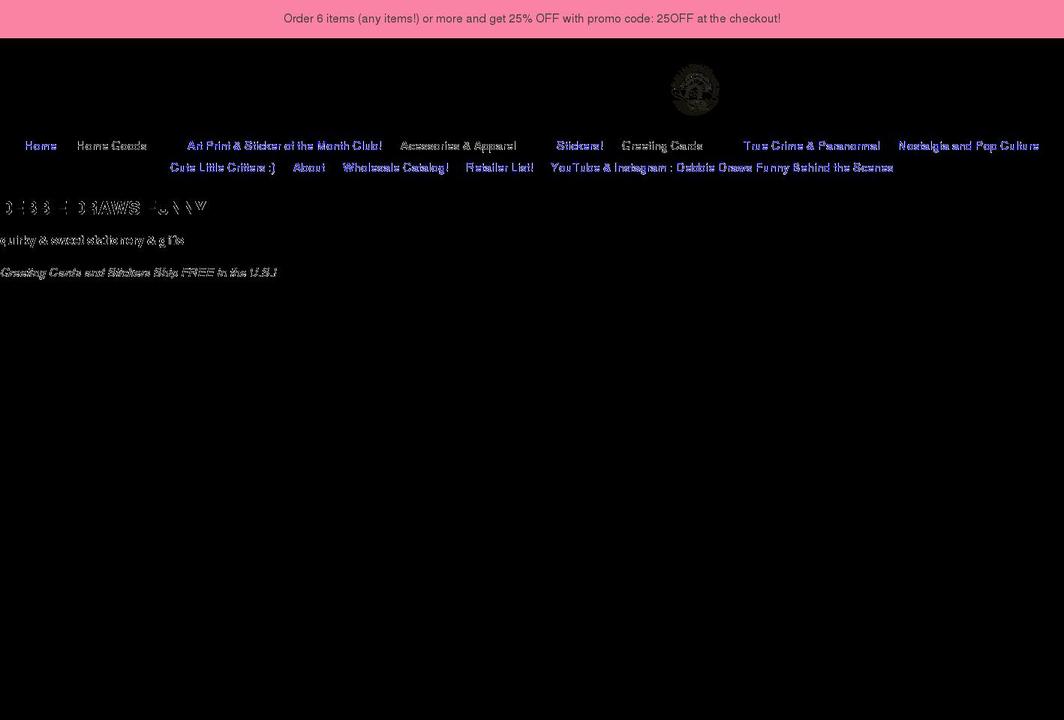Image resolution: width=1064 pixels, height=720 pixels.
Task: Click the quirky & sweet stationery tagline
Action: (92, 240)
